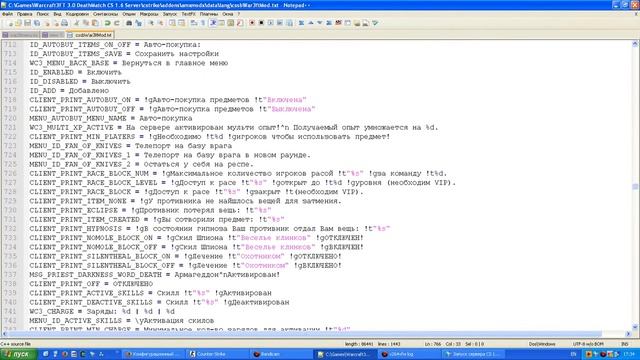Click the WC3_CHARGE line
The width and height of the screenshot is (640, 360).
(102, 311)
